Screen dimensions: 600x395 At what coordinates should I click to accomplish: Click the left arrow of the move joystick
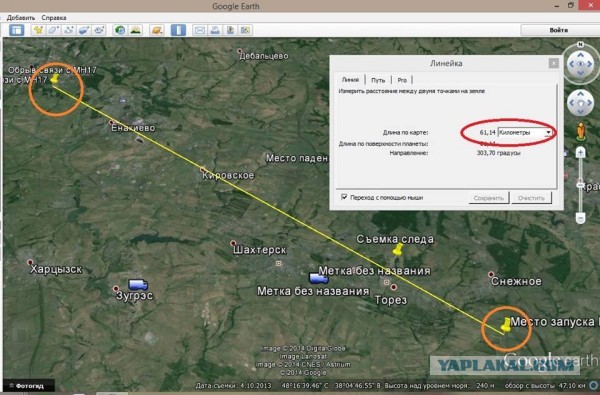pyautogui.click(x=572, y=103)
